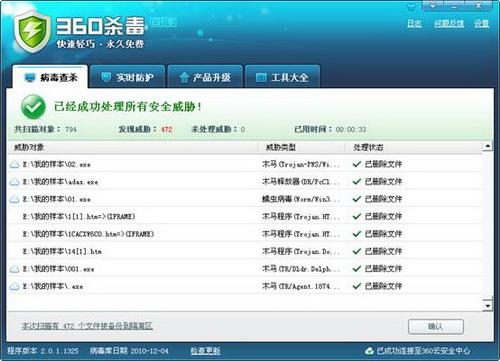Open the 工具大全 tab

click(282, 77)
